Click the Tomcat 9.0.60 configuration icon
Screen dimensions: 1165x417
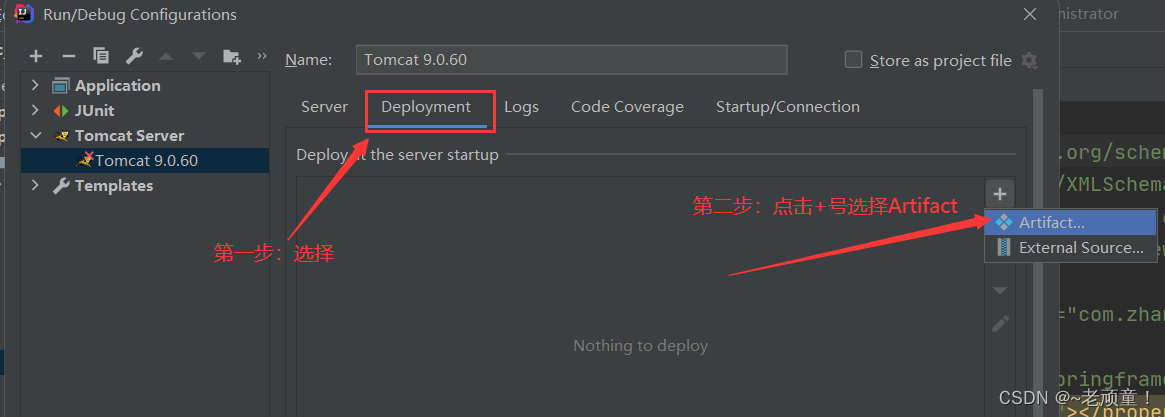(84, 160)
